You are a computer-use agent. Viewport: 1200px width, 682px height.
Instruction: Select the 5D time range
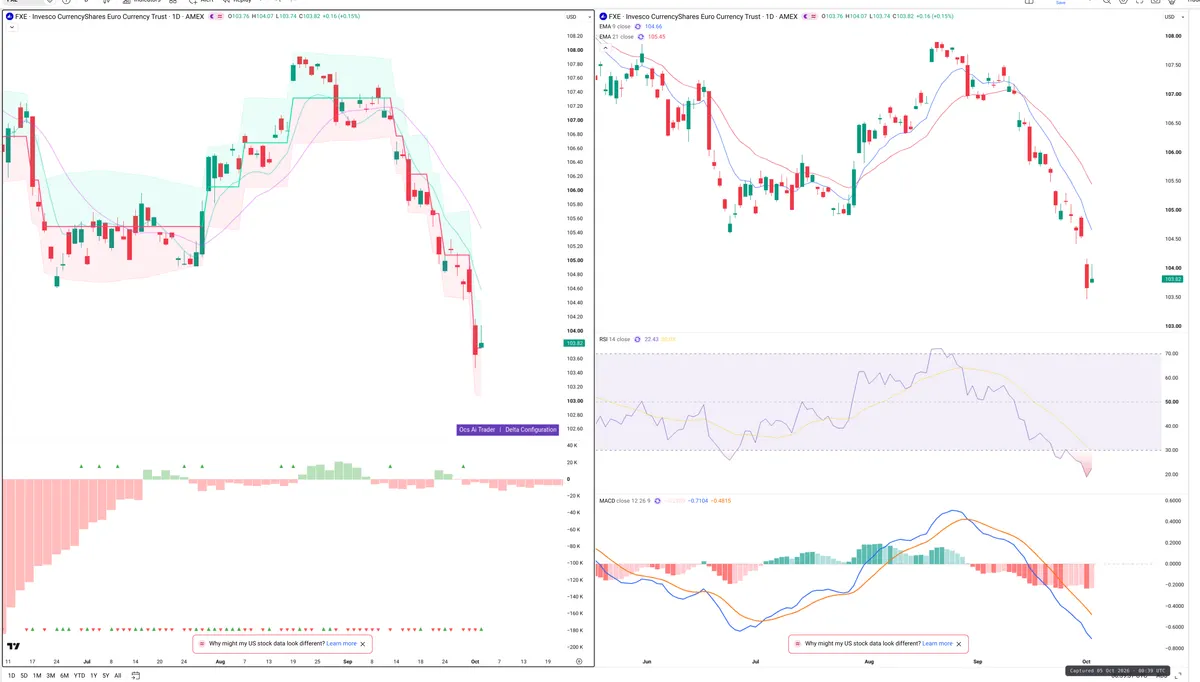[24, 675]
